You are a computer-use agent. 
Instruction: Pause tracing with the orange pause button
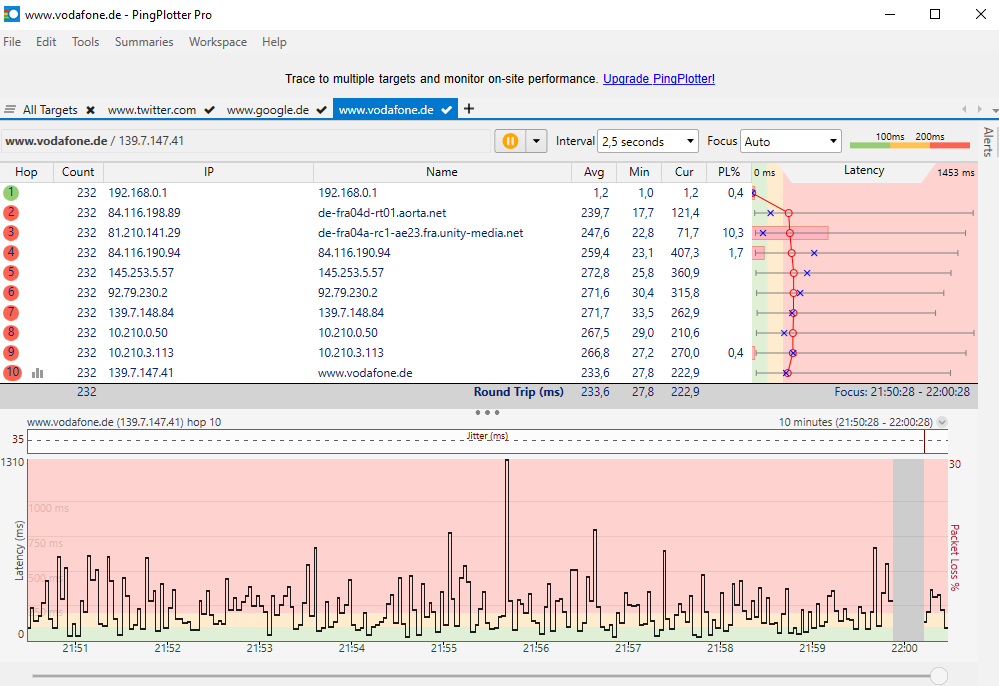click(510, 141)
